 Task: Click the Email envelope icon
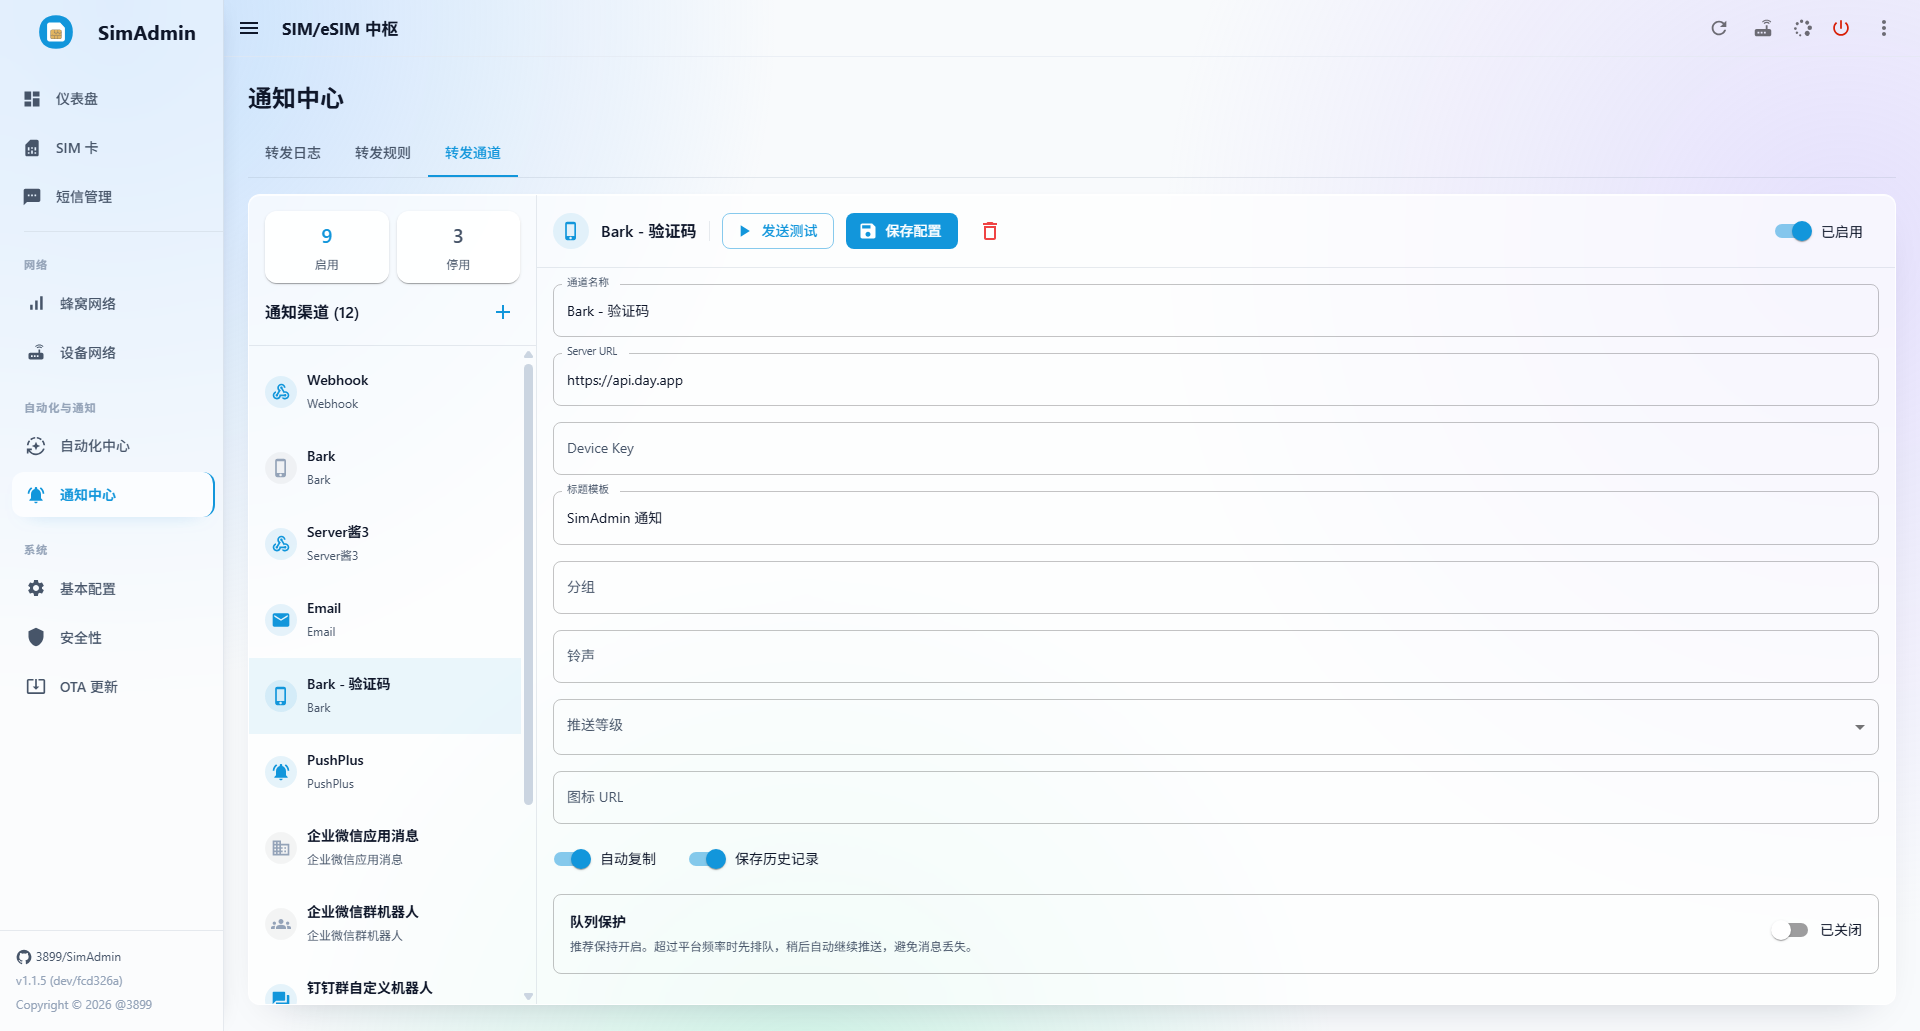pos(281,620)
